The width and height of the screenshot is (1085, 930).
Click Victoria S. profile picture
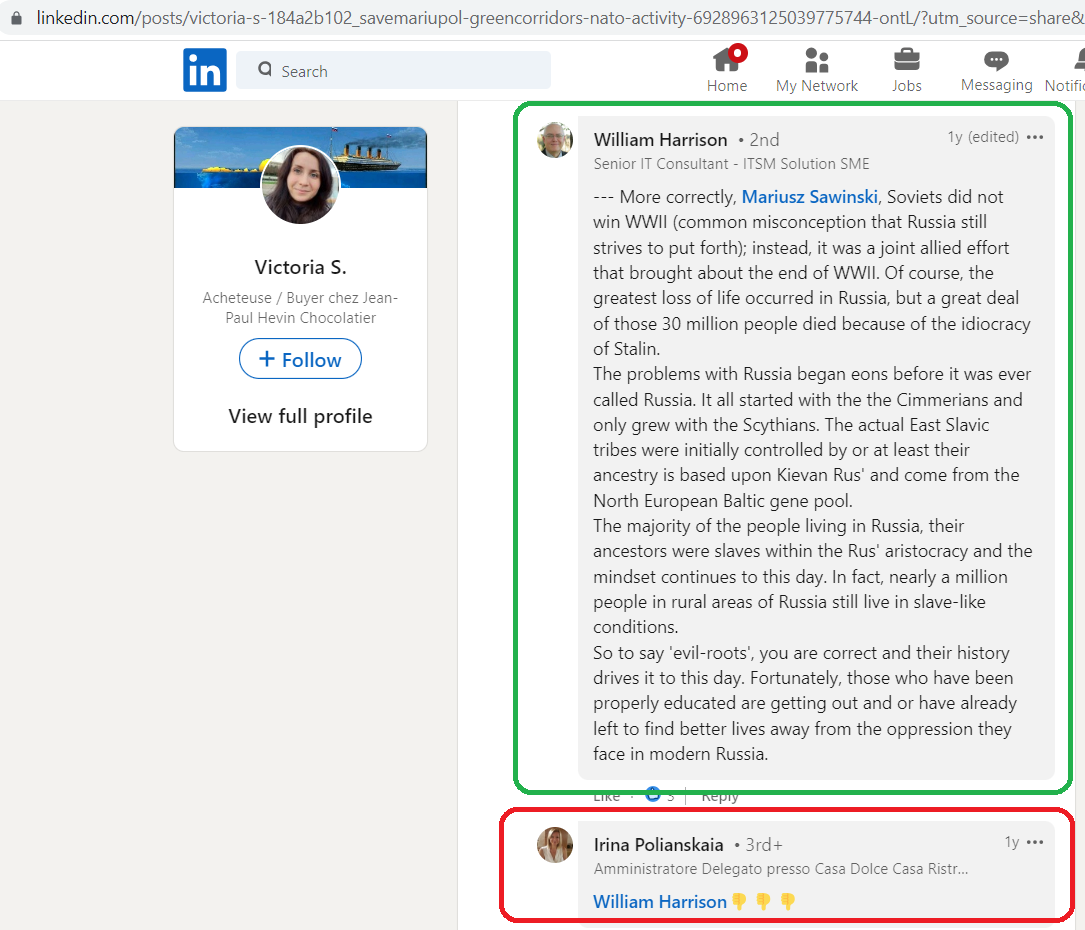[x=300, y=184]
